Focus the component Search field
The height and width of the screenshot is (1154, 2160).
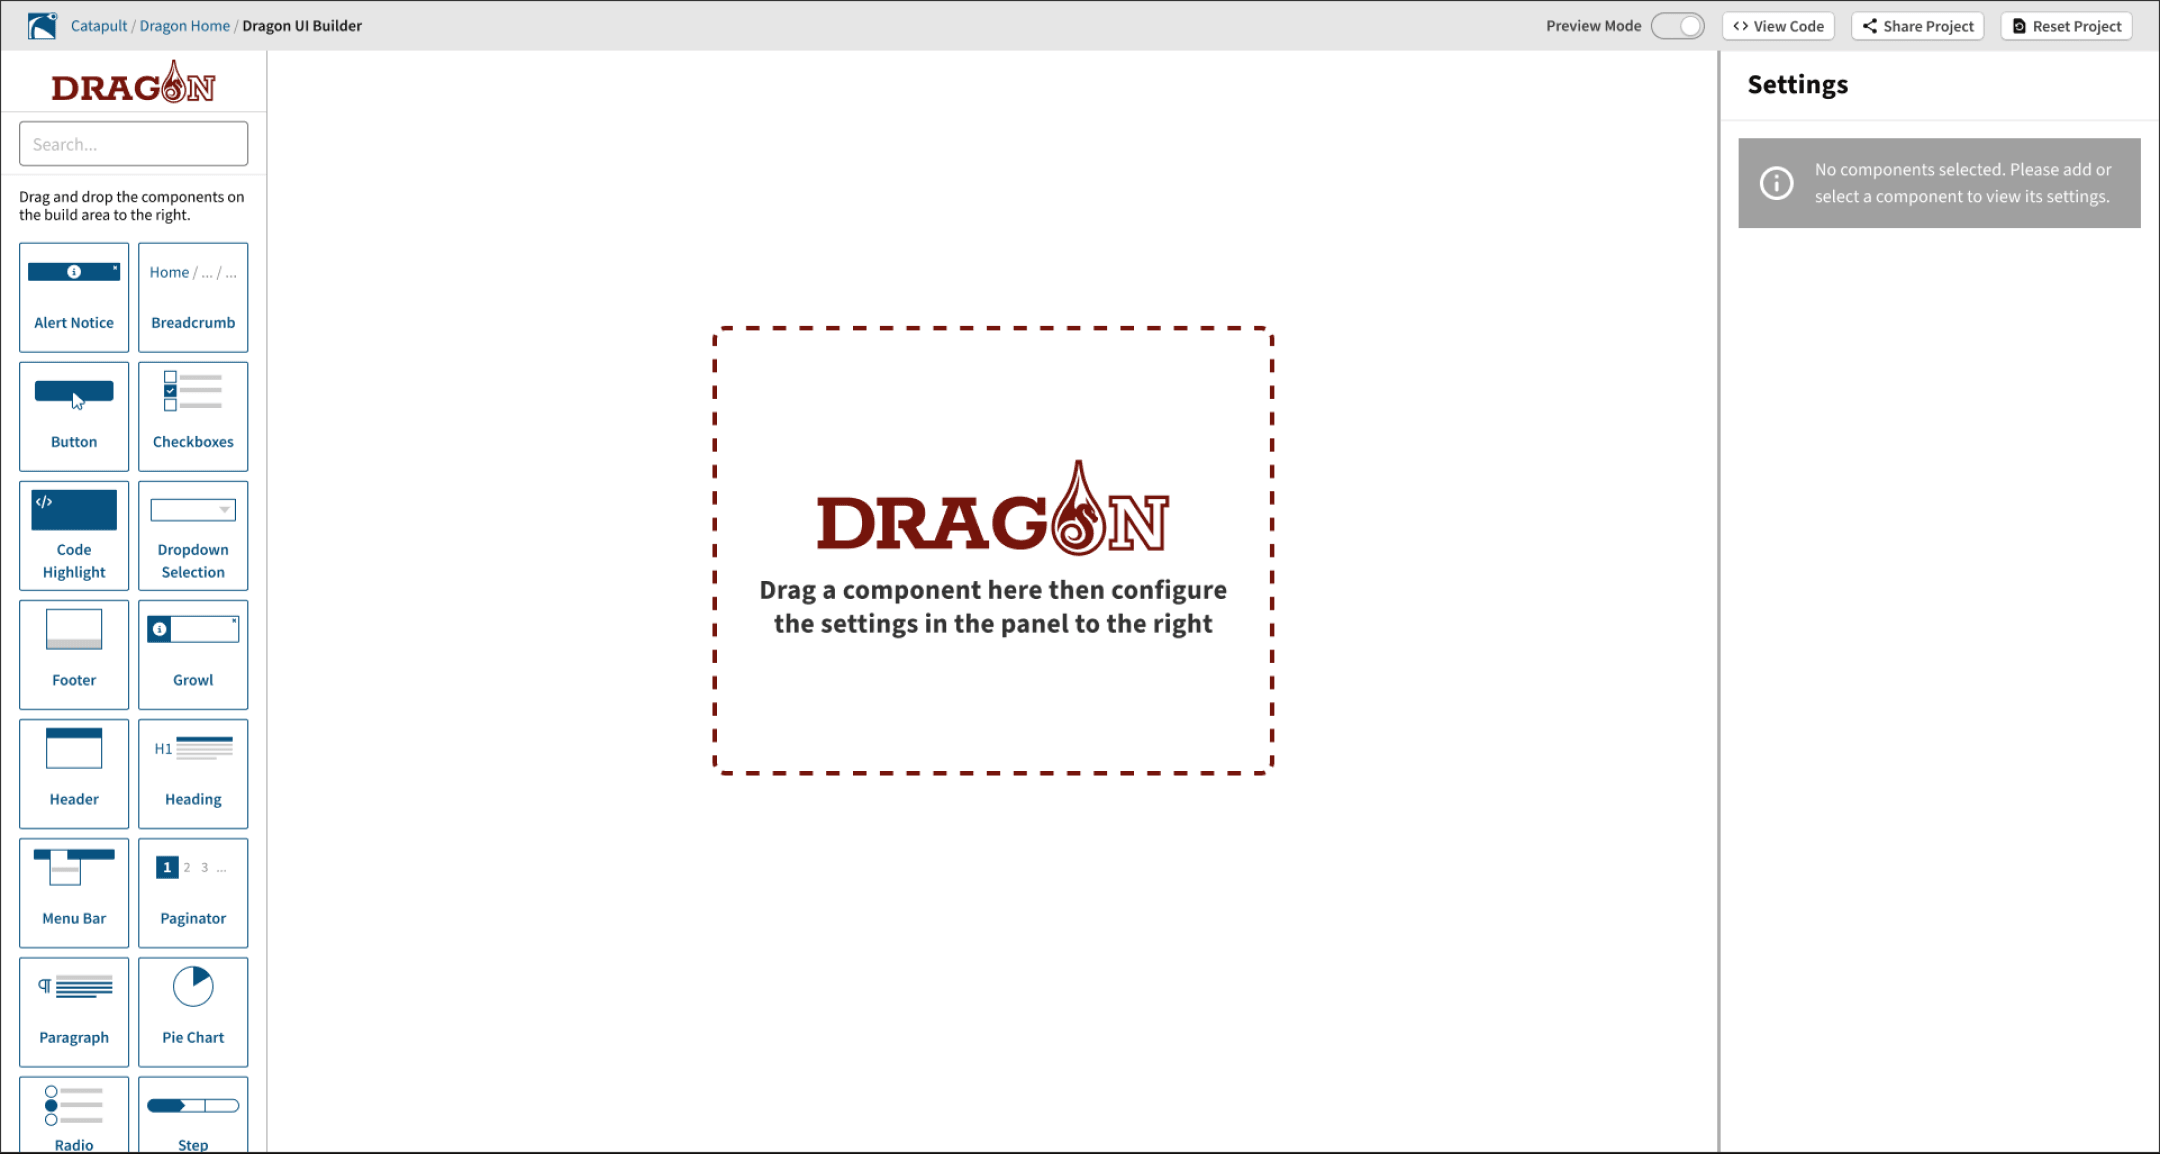pos(133,144)
